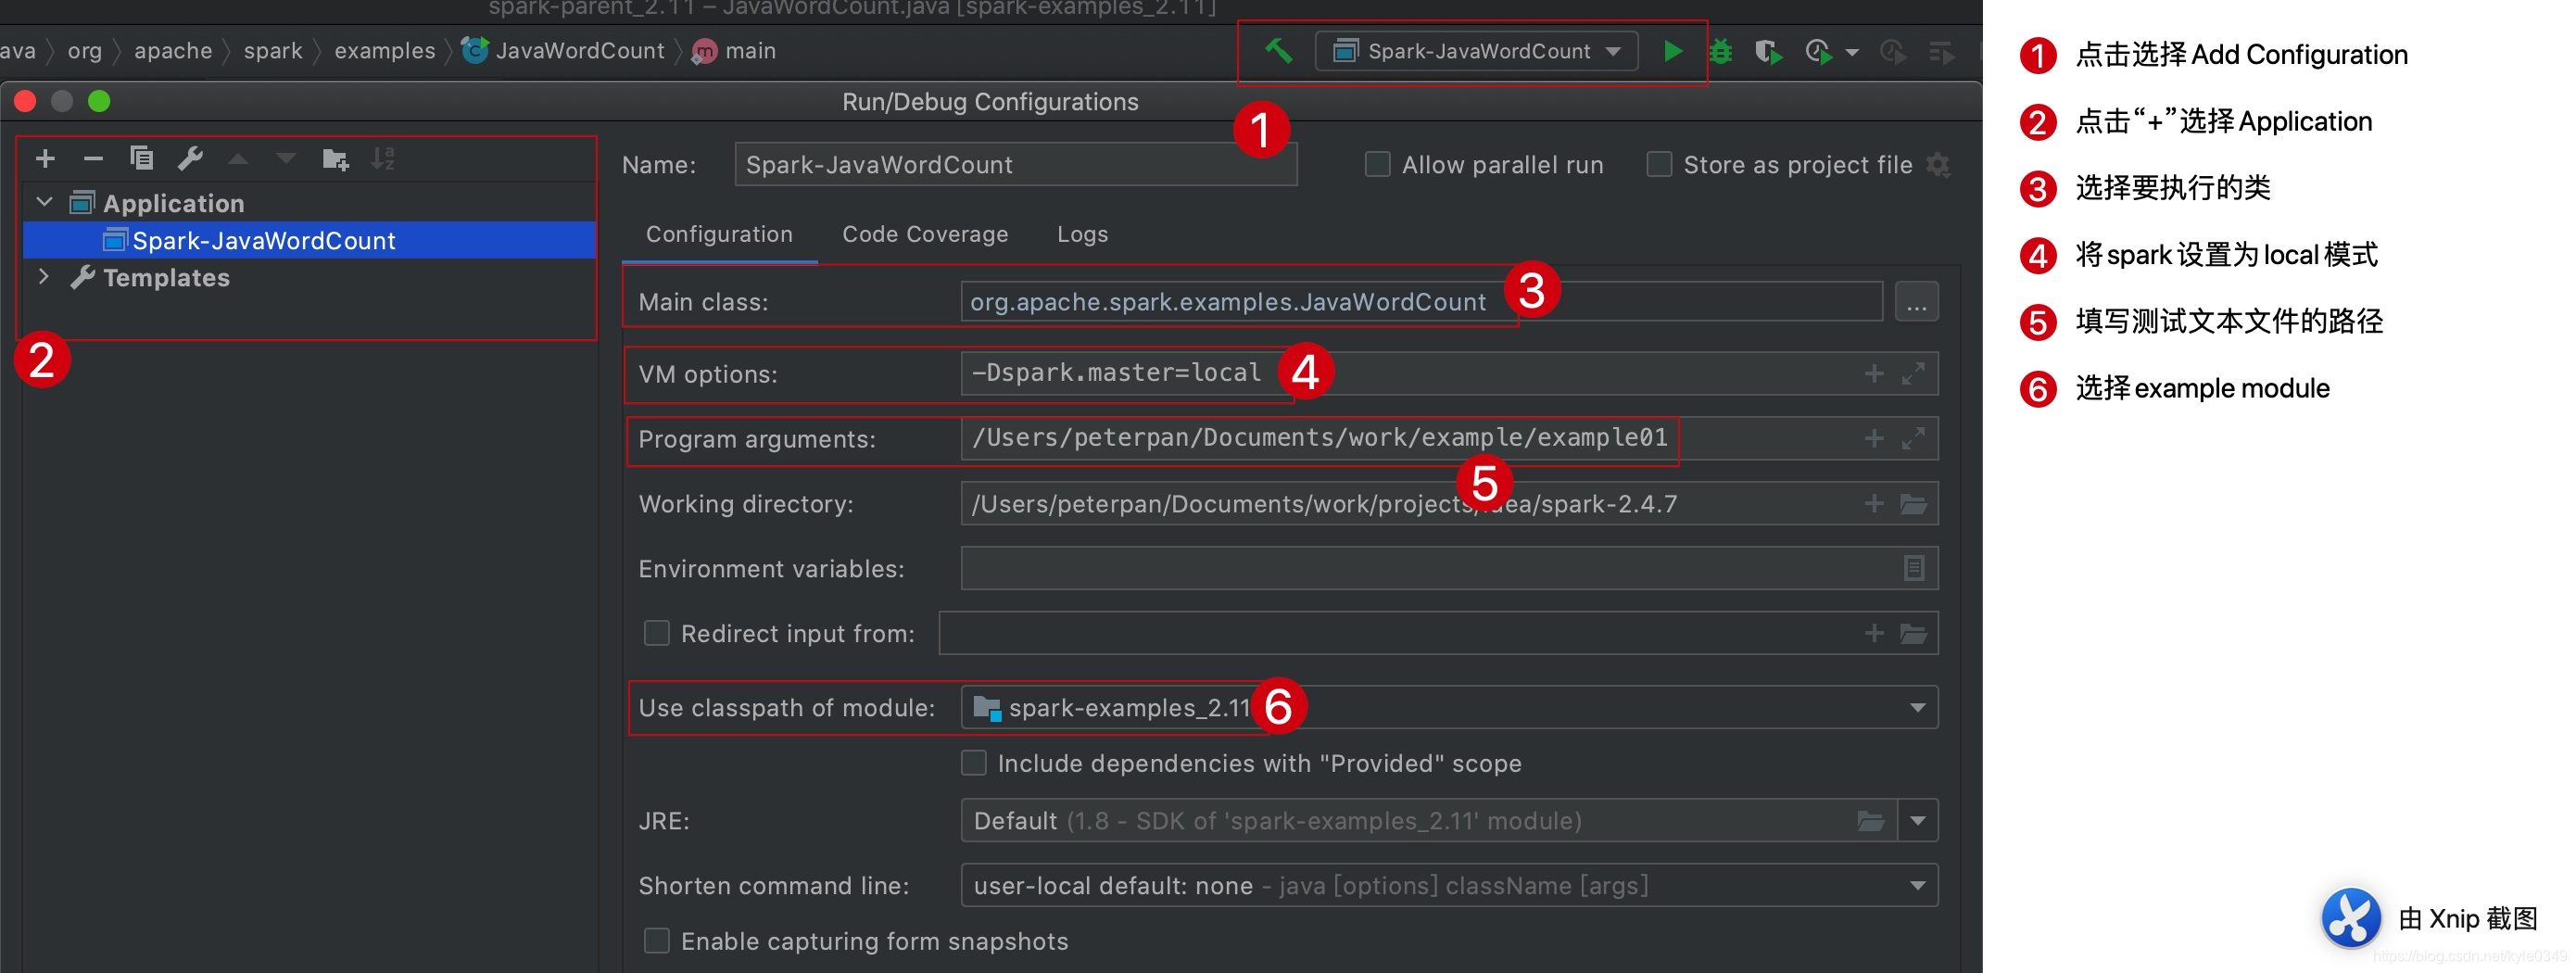Start debugging with the bug icon
The image size is (2576, 973).
1720,51
